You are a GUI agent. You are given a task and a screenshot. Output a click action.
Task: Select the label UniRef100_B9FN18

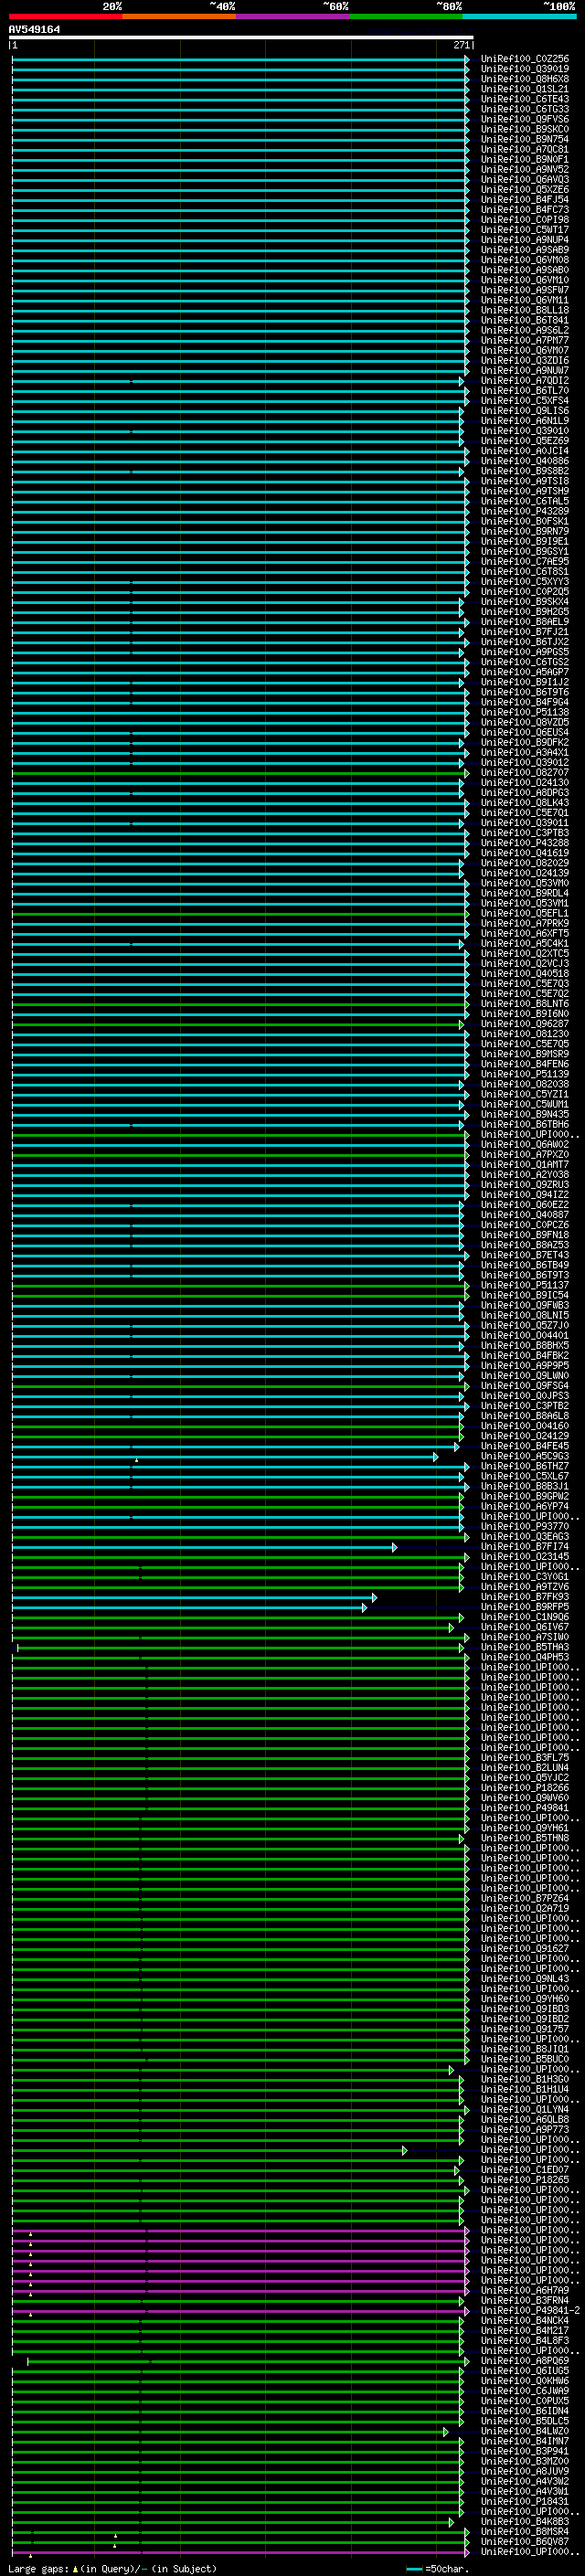coord(524,1235)
